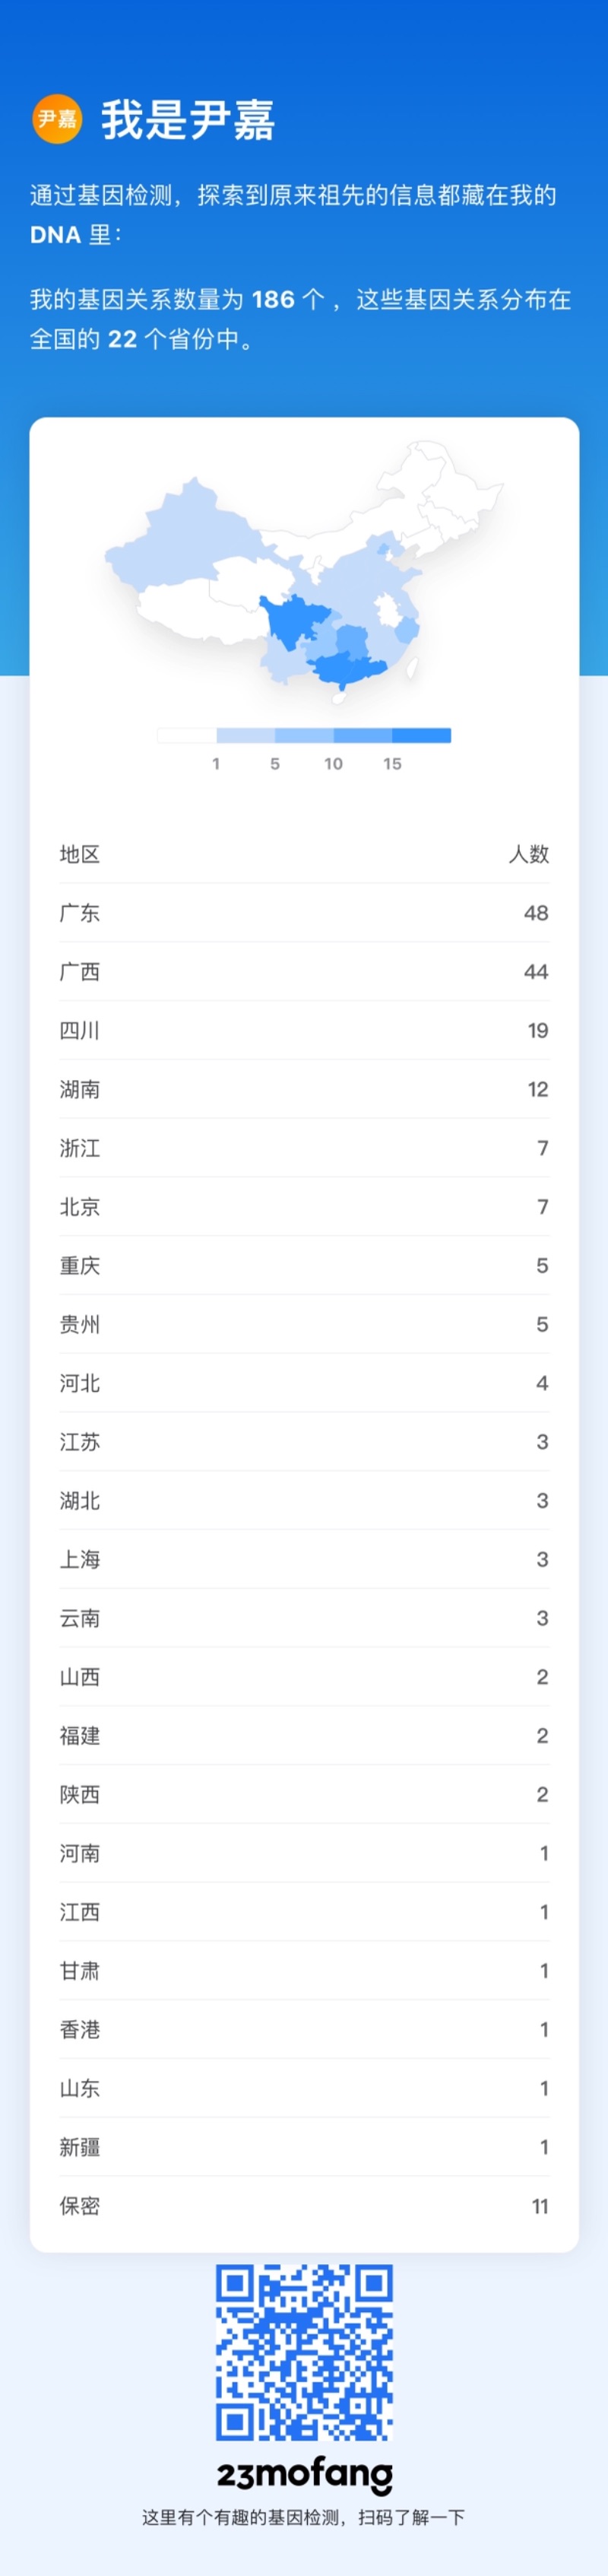Click the 186 gene relations count

coord(273,299)
